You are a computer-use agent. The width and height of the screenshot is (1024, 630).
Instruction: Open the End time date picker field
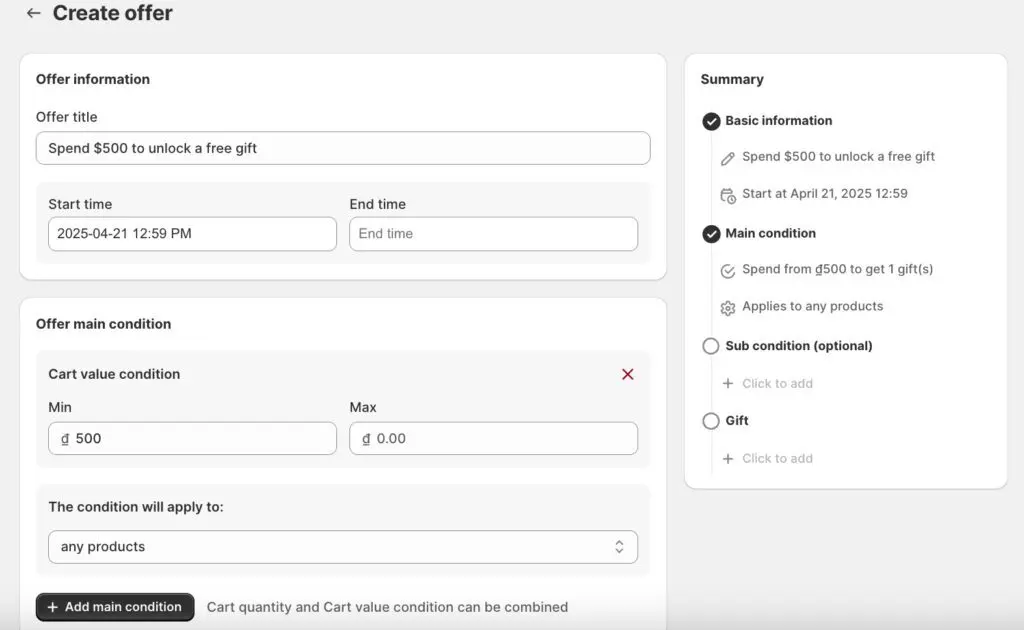point(493,234)
